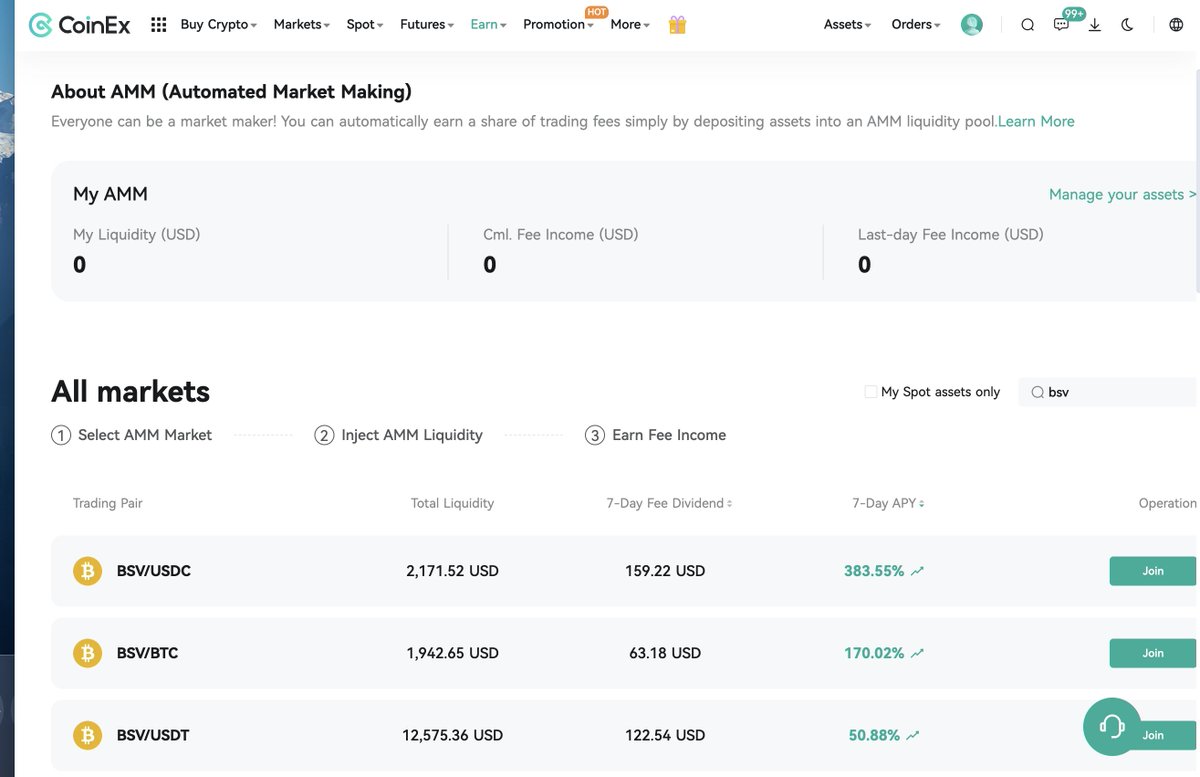This screenshot has height=777, width=1200.
Task: Click the Inject AMM Liquidity step label
Action: pyautogui.click(x=412, y=435)
